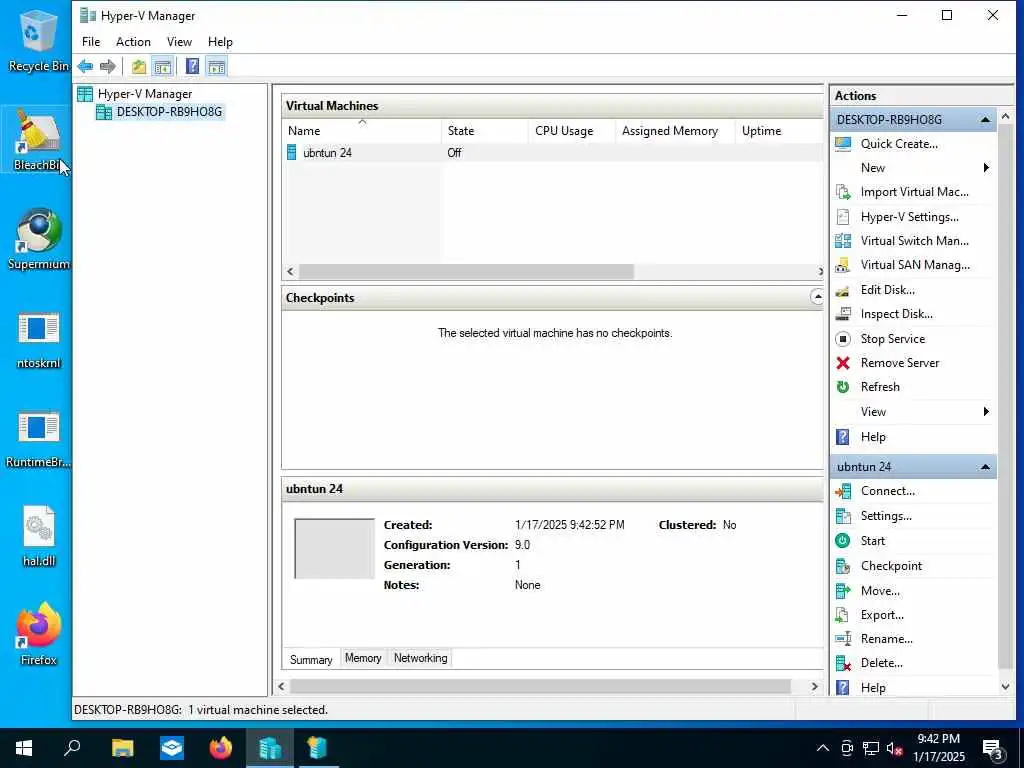Toggle the console tree toolbar icon
1024x768 pixels.
[163, 67]
